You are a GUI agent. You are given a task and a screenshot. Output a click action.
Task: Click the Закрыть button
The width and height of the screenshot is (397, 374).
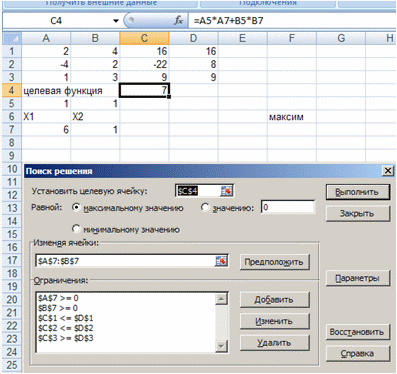357,214
